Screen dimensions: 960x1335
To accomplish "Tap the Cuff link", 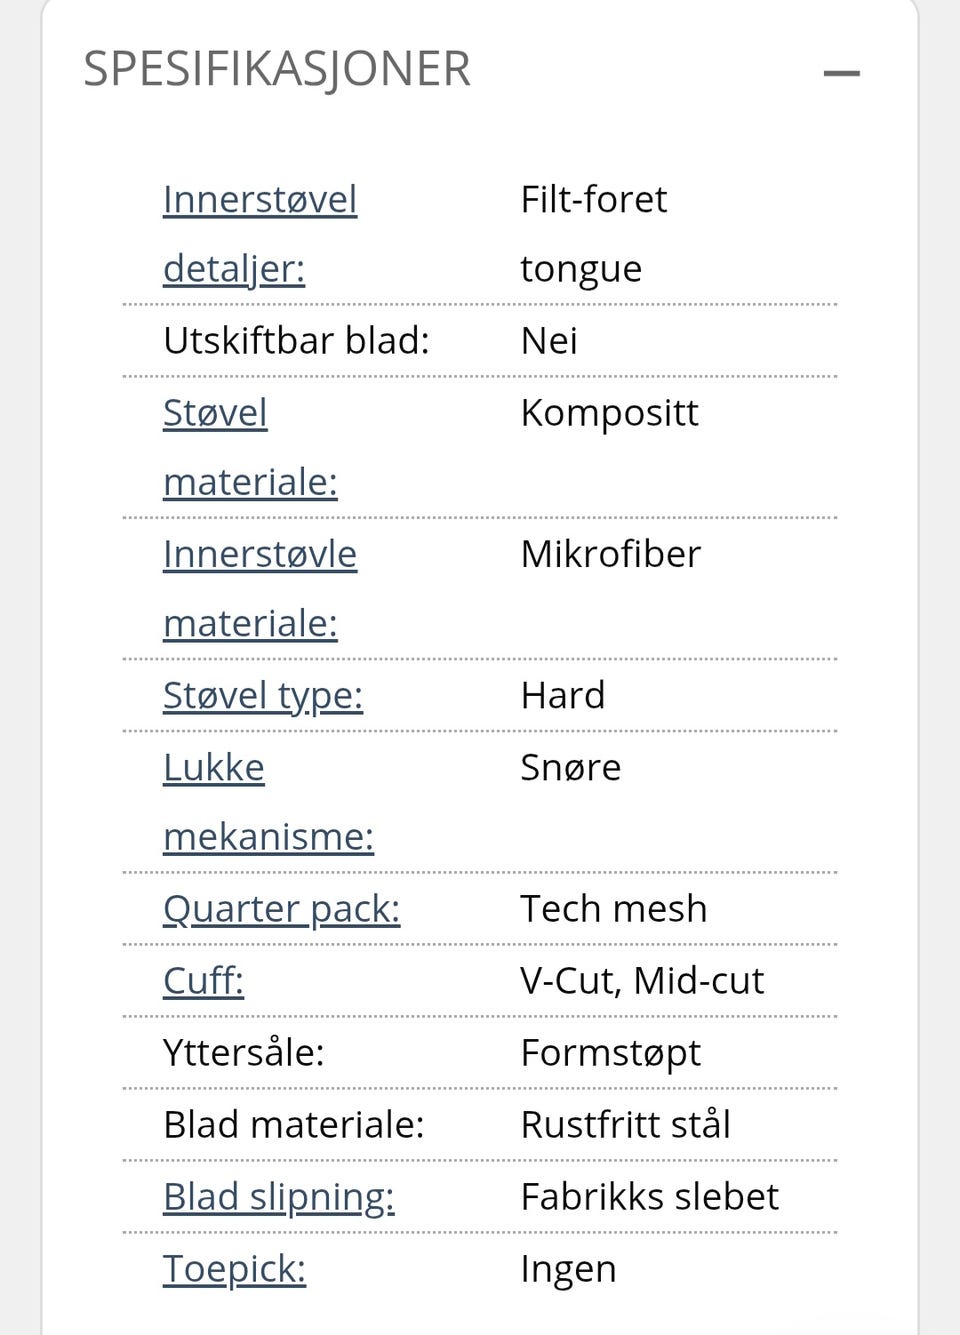I will point(203,980).
